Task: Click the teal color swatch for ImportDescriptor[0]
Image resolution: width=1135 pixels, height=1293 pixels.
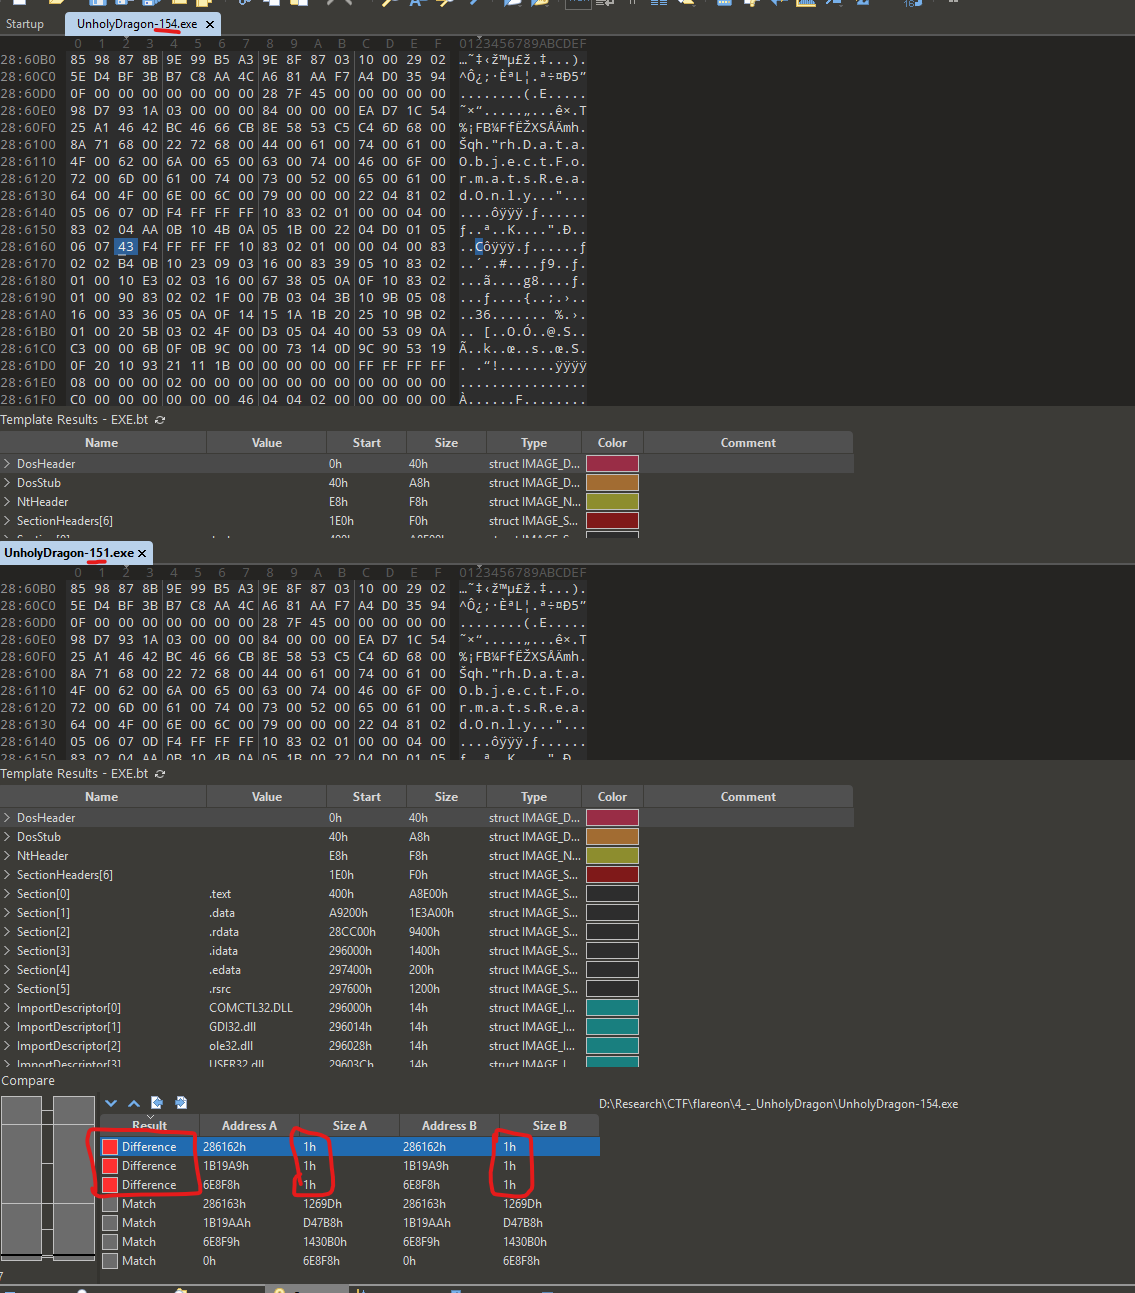Action: pos(612,1008)
